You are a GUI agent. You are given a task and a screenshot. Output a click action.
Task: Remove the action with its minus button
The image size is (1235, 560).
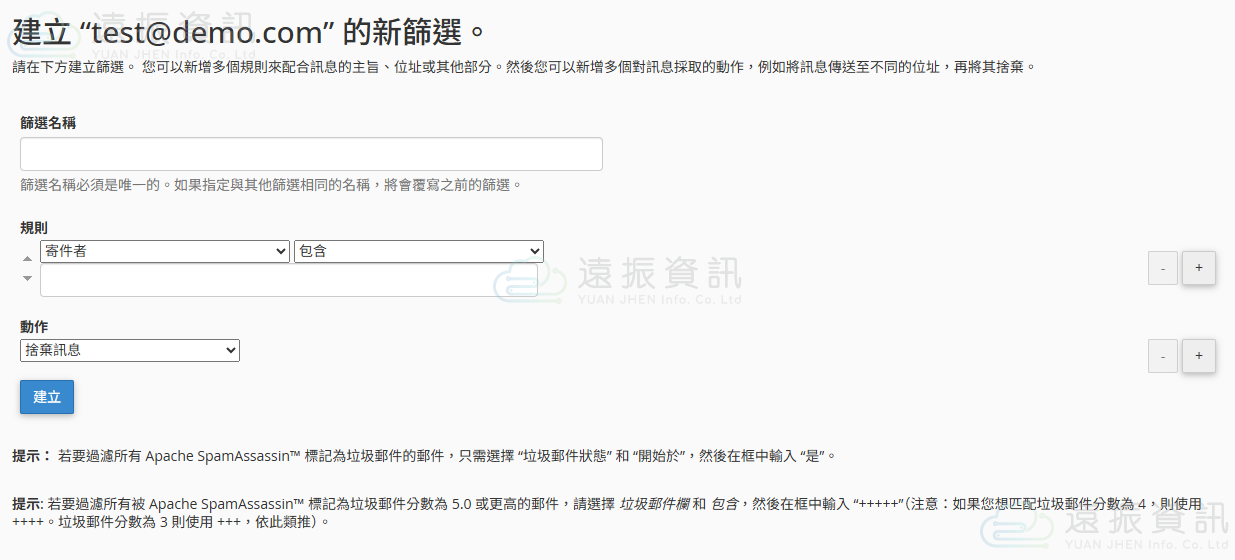point(1162,356)
